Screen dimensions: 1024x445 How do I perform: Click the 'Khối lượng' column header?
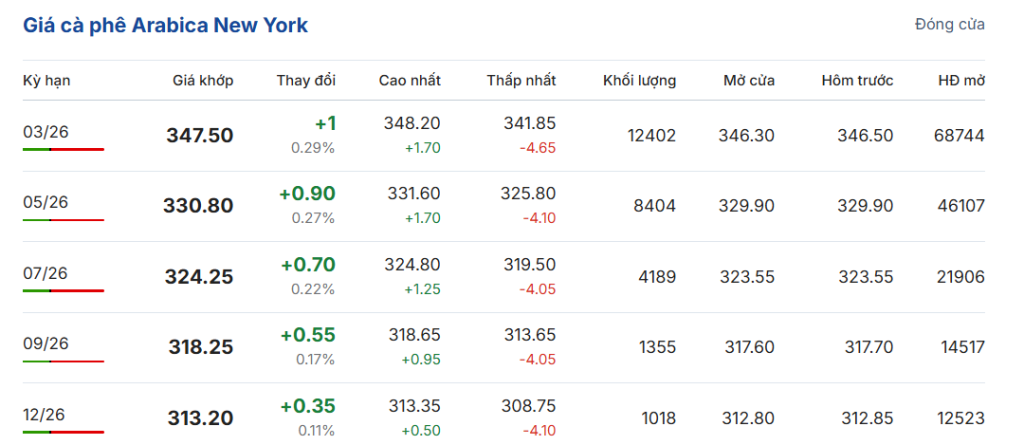coord(639,80)
